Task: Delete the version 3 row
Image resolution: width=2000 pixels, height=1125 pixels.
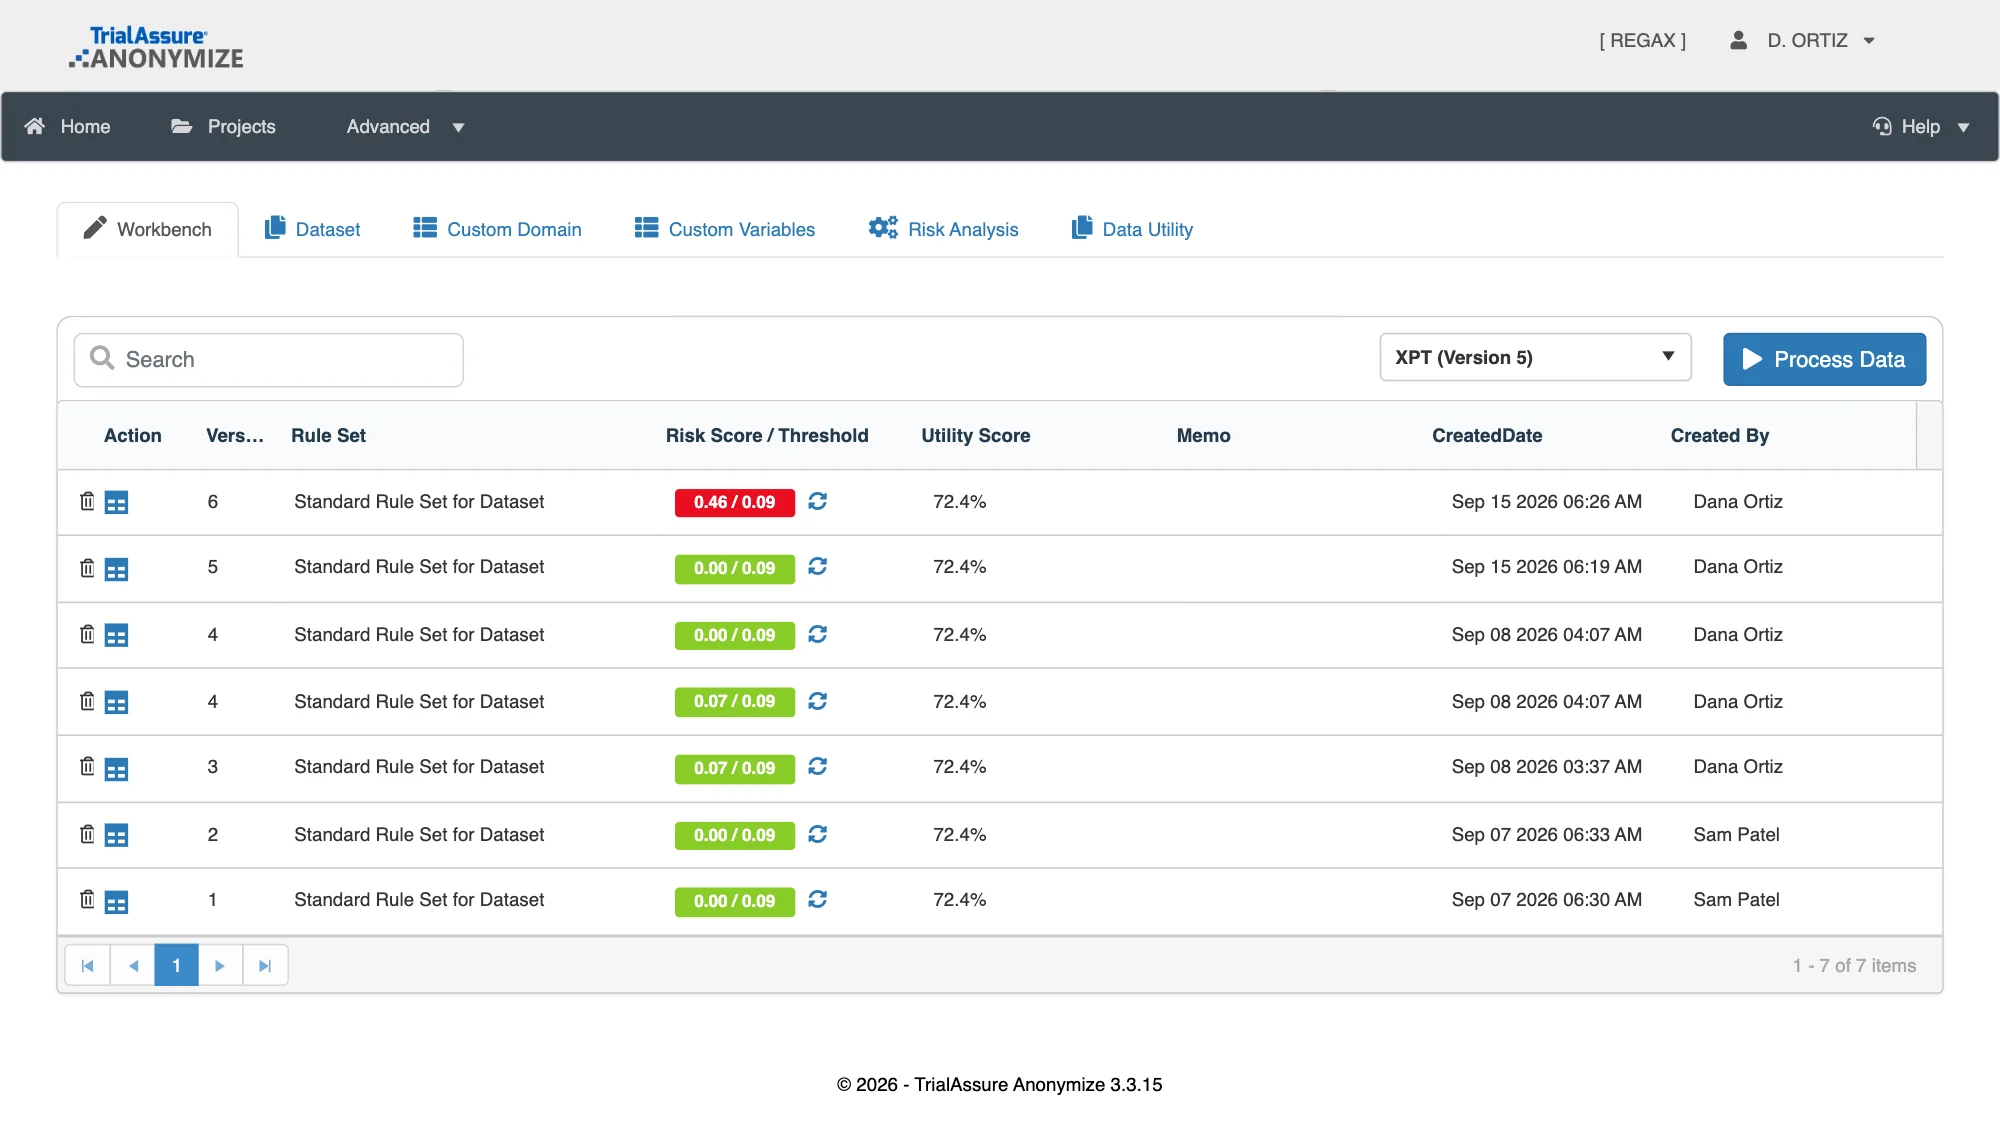Action: coord(87,767)
